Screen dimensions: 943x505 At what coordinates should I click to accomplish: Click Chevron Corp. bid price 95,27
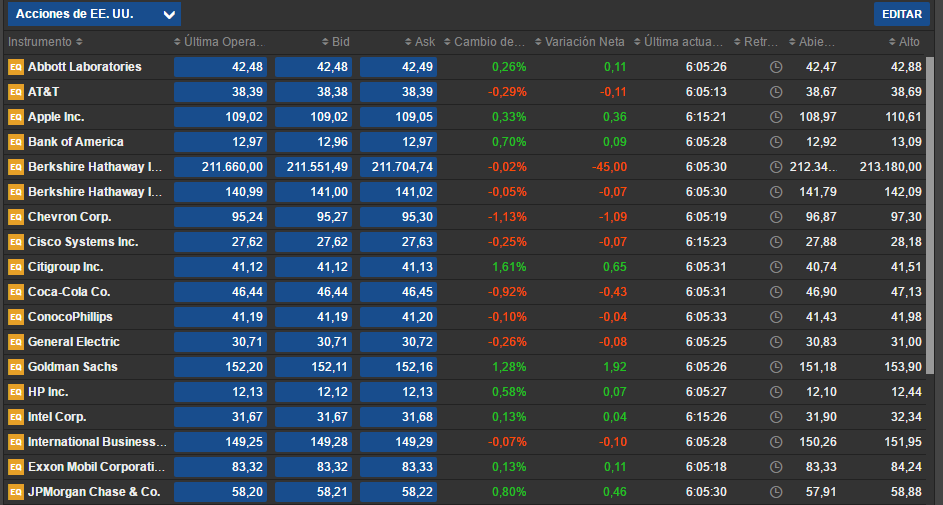[x=313, y=217]
